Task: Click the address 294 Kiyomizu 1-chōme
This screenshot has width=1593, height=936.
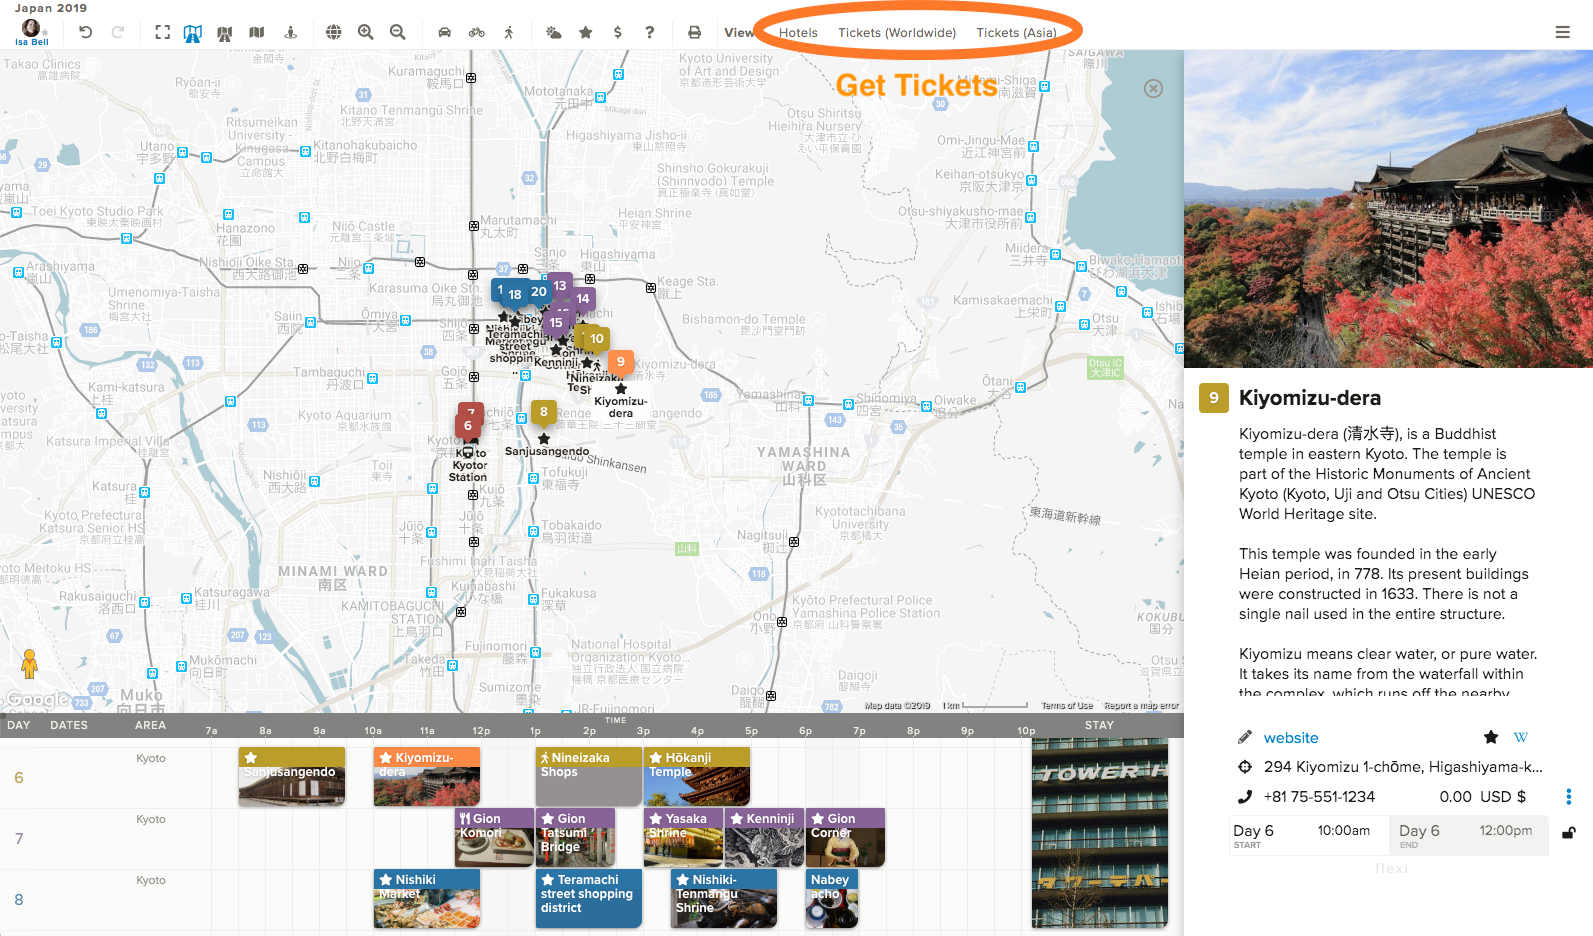Action: [1403, 767]
